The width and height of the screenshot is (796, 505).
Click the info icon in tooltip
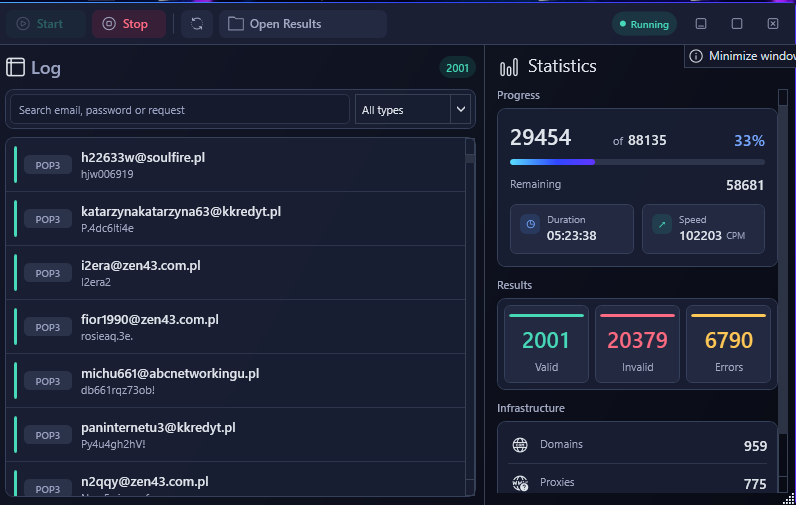[x=696, y=56]
